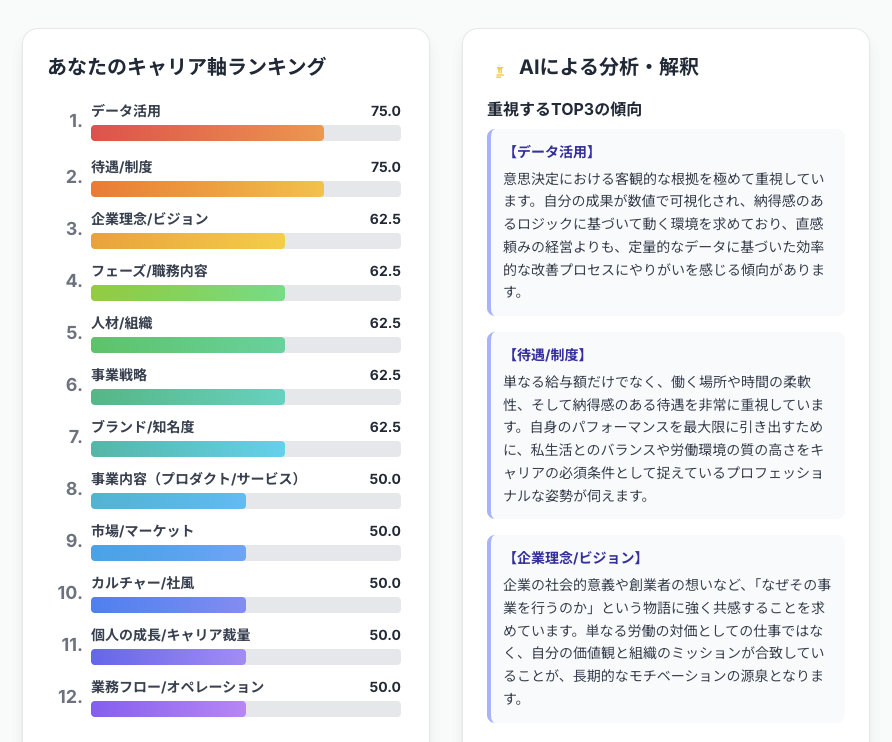Click the trophy icon beside AIによる分析・解釈
892x742 pixels.
pyautogui.click(x=498, y=70)
